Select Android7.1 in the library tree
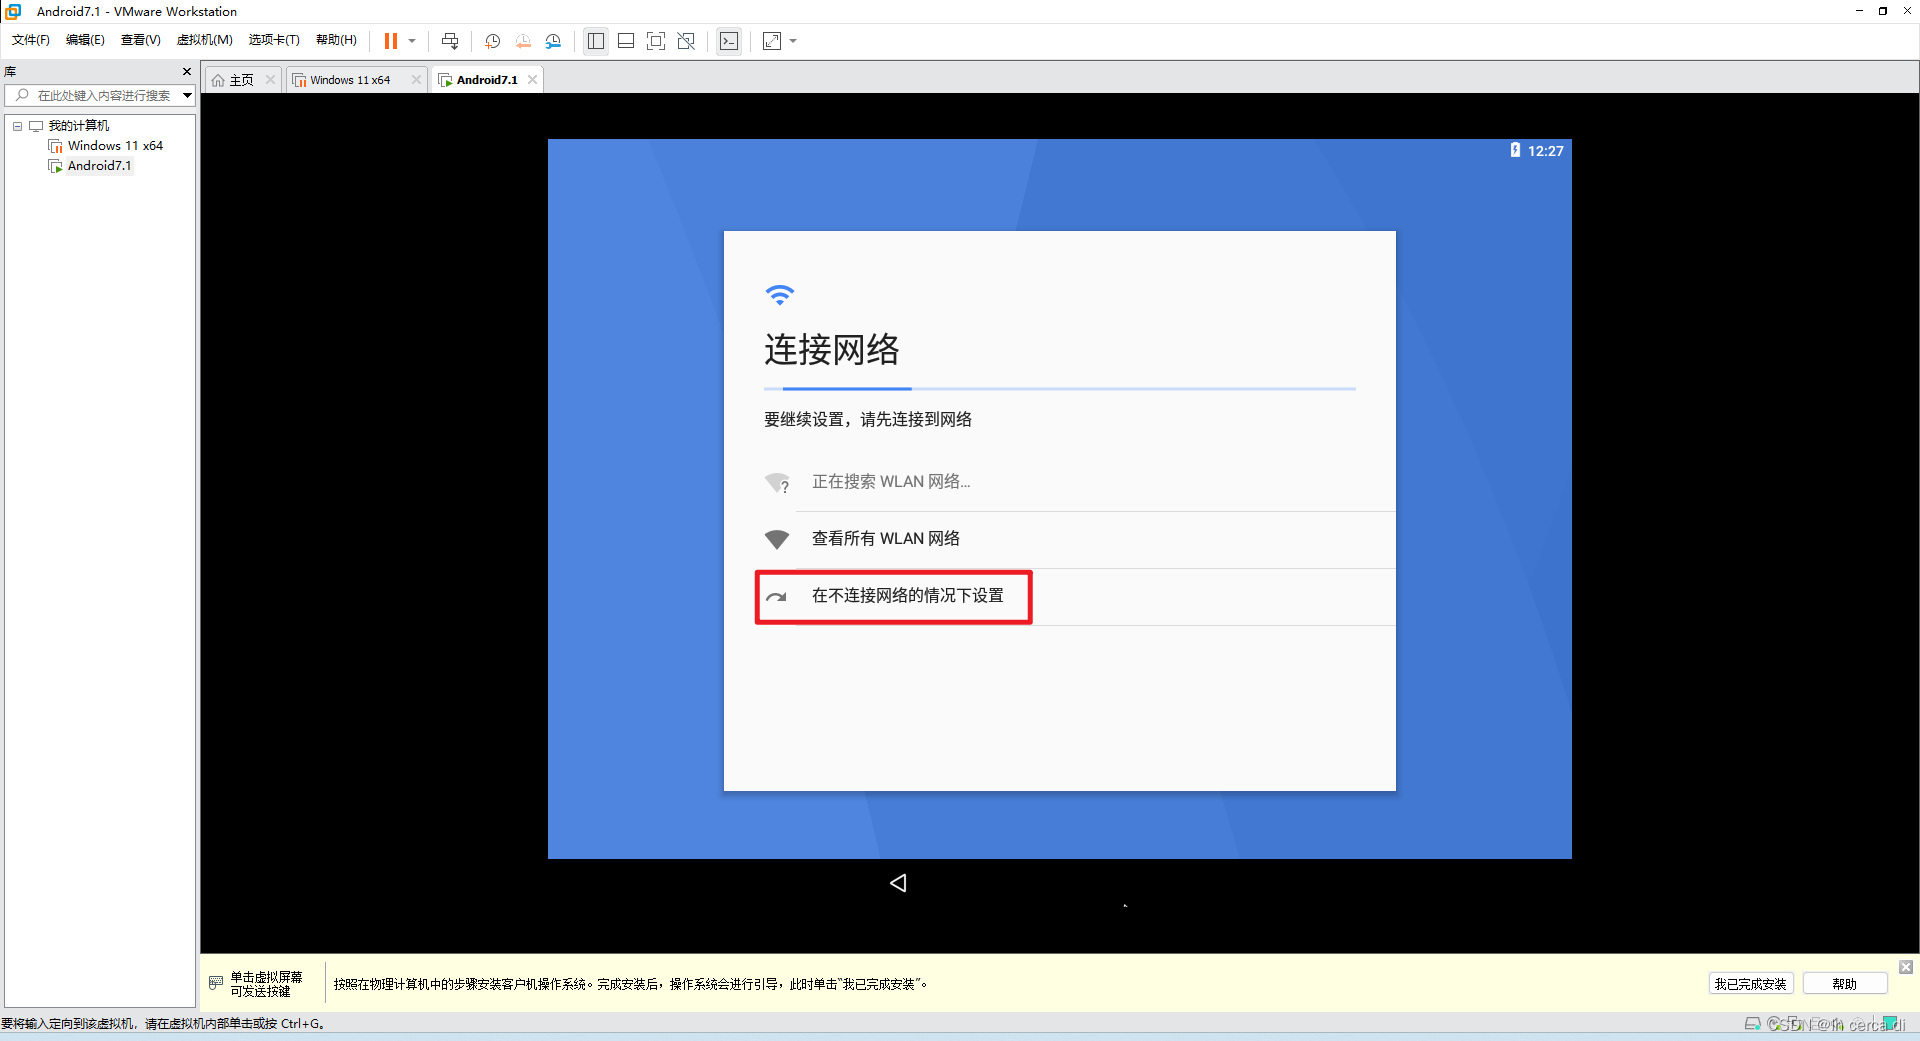Screen dimensions: 1920x1041 (99, 166)
